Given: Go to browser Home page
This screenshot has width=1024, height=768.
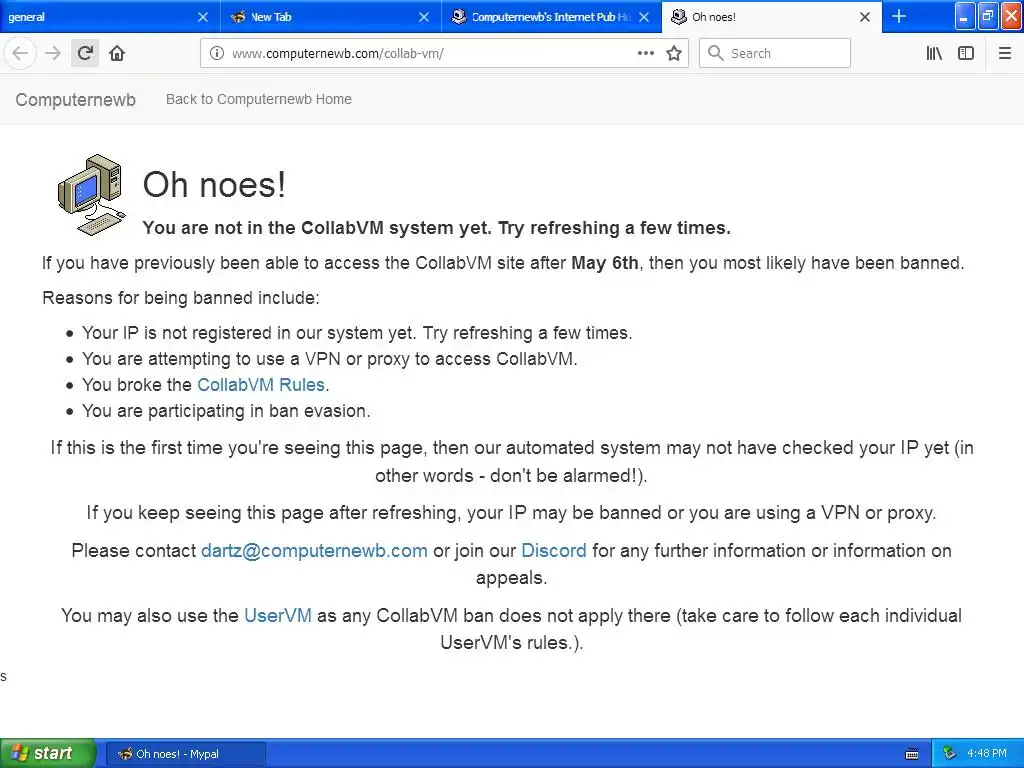Looking at the screenshot, I should pos(117,53).
